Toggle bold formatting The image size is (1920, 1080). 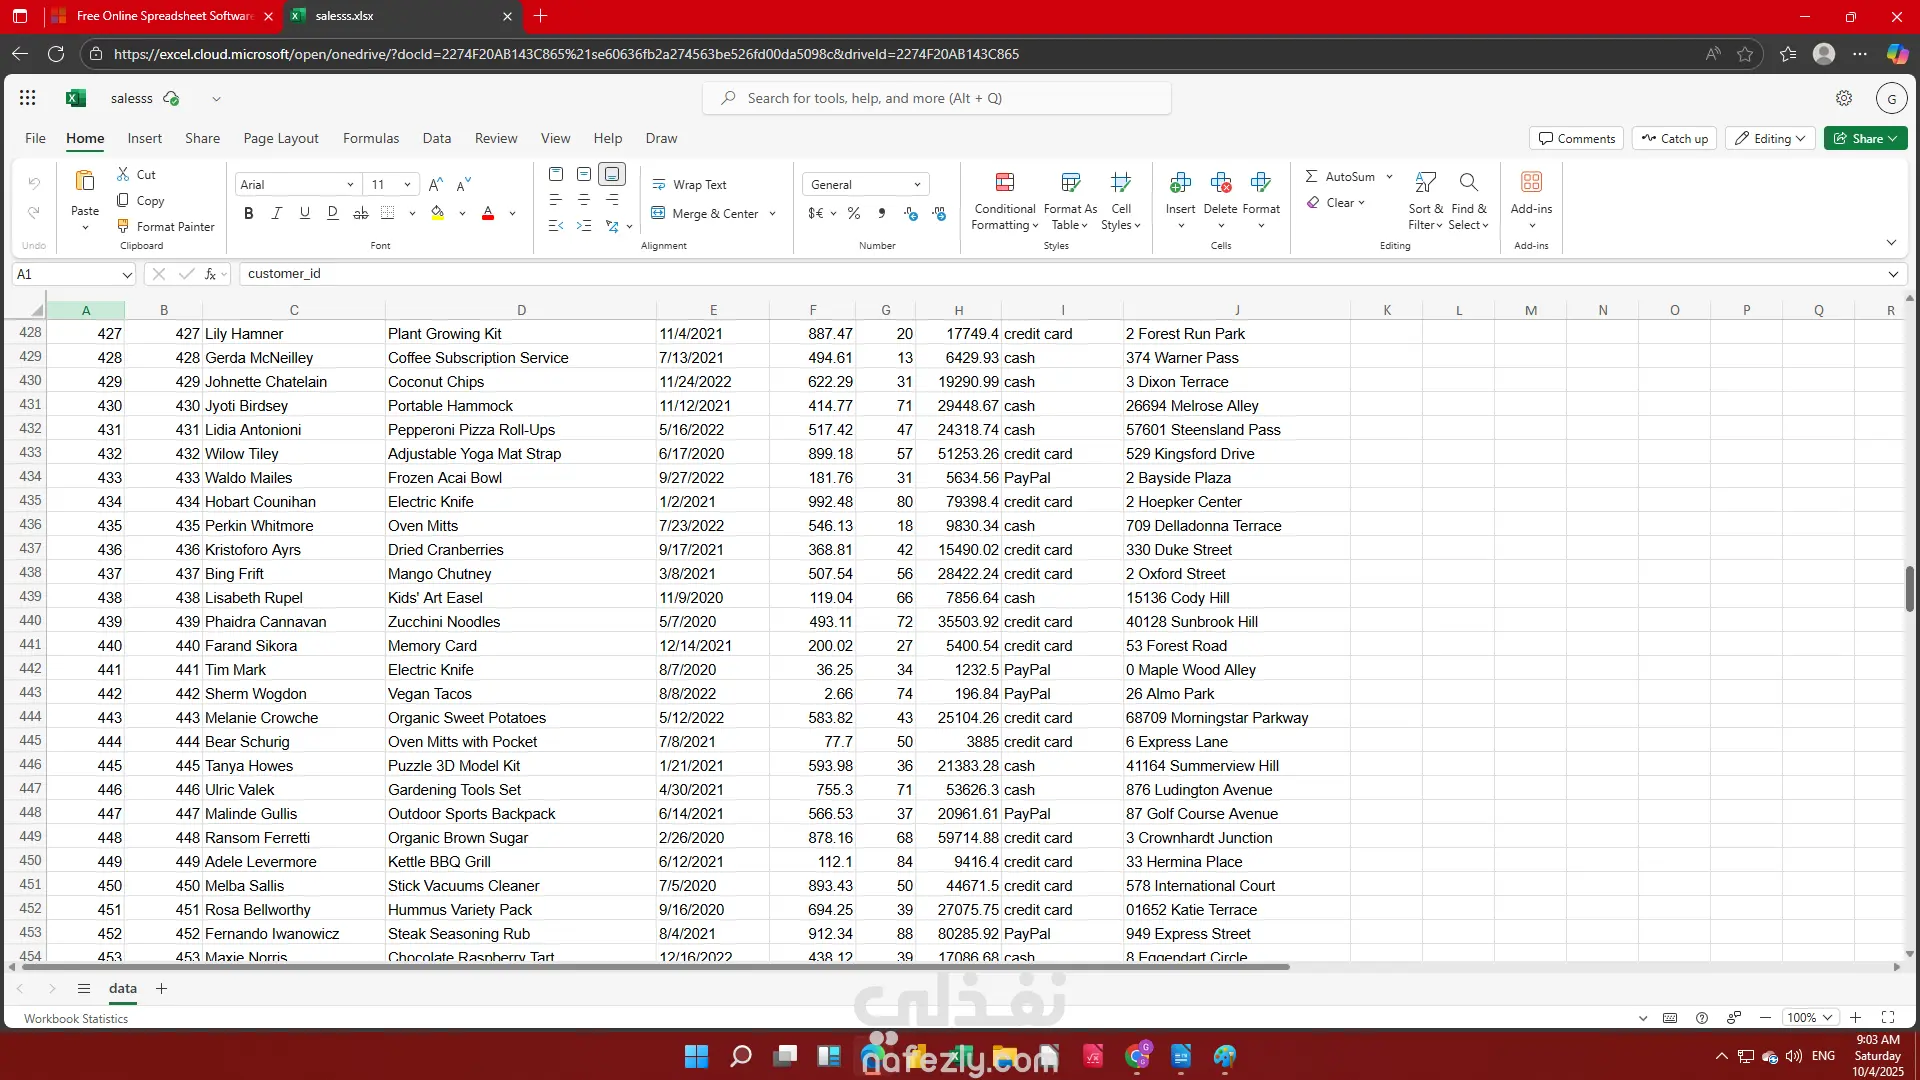(249, 213)
